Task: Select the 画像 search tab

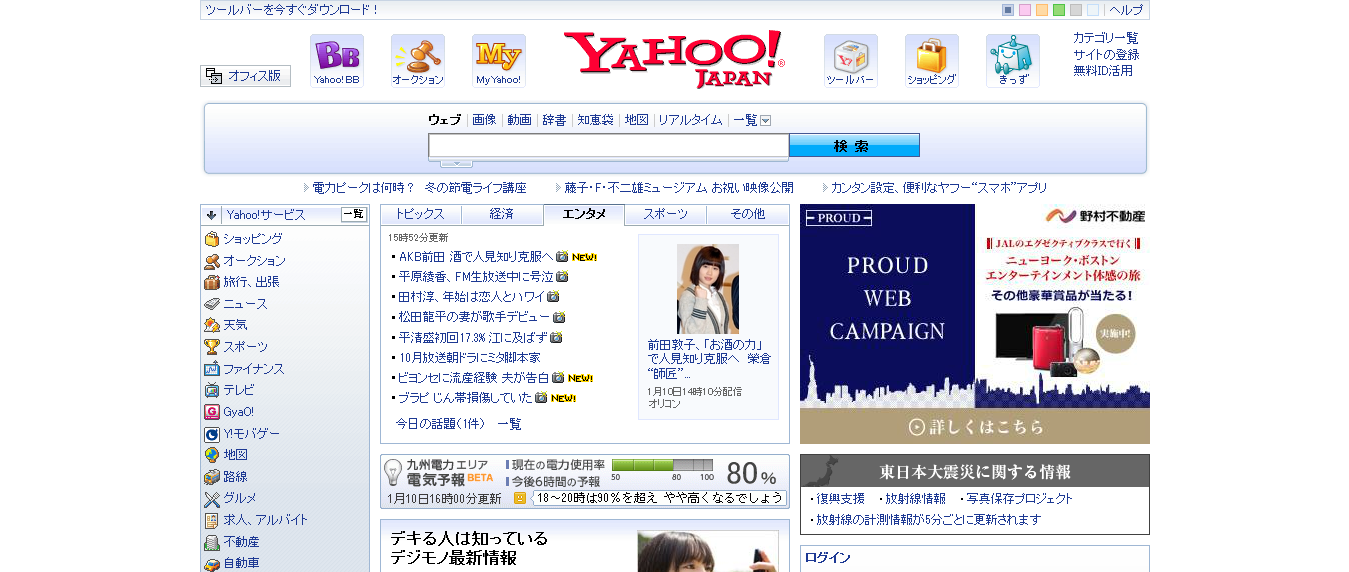Action: [x=484, y=120]
